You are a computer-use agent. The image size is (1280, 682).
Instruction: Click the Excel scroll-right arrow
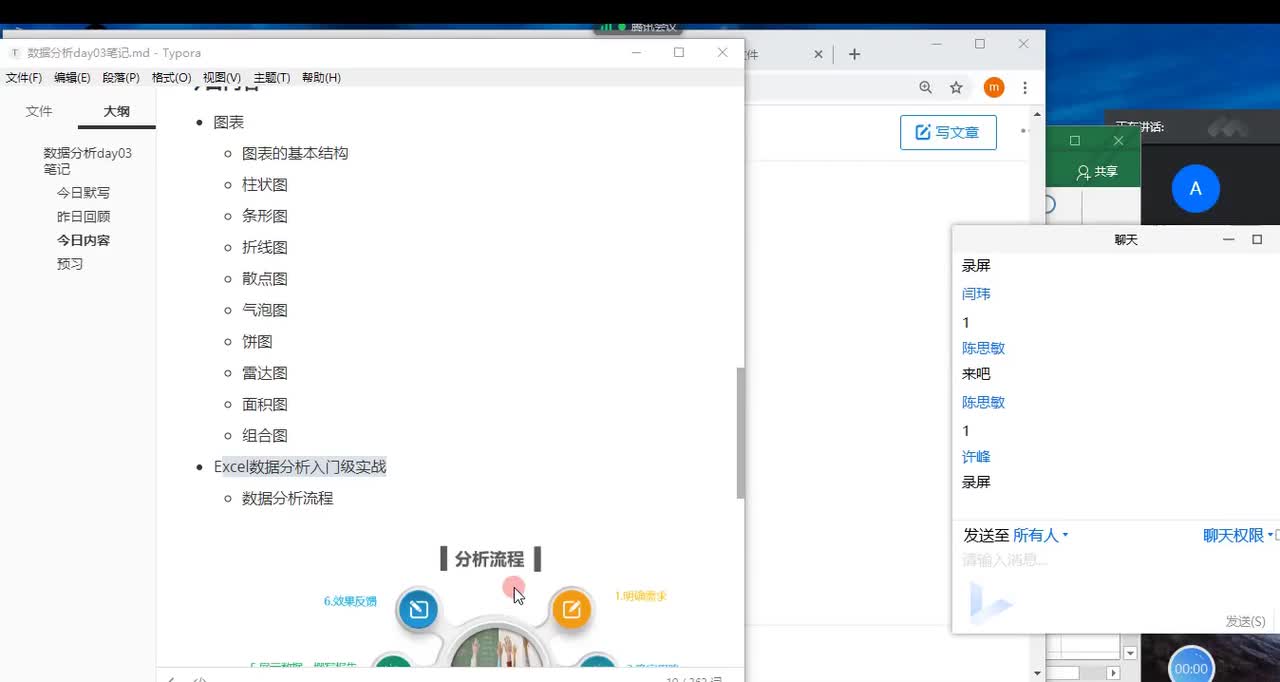pos(1112,673)
